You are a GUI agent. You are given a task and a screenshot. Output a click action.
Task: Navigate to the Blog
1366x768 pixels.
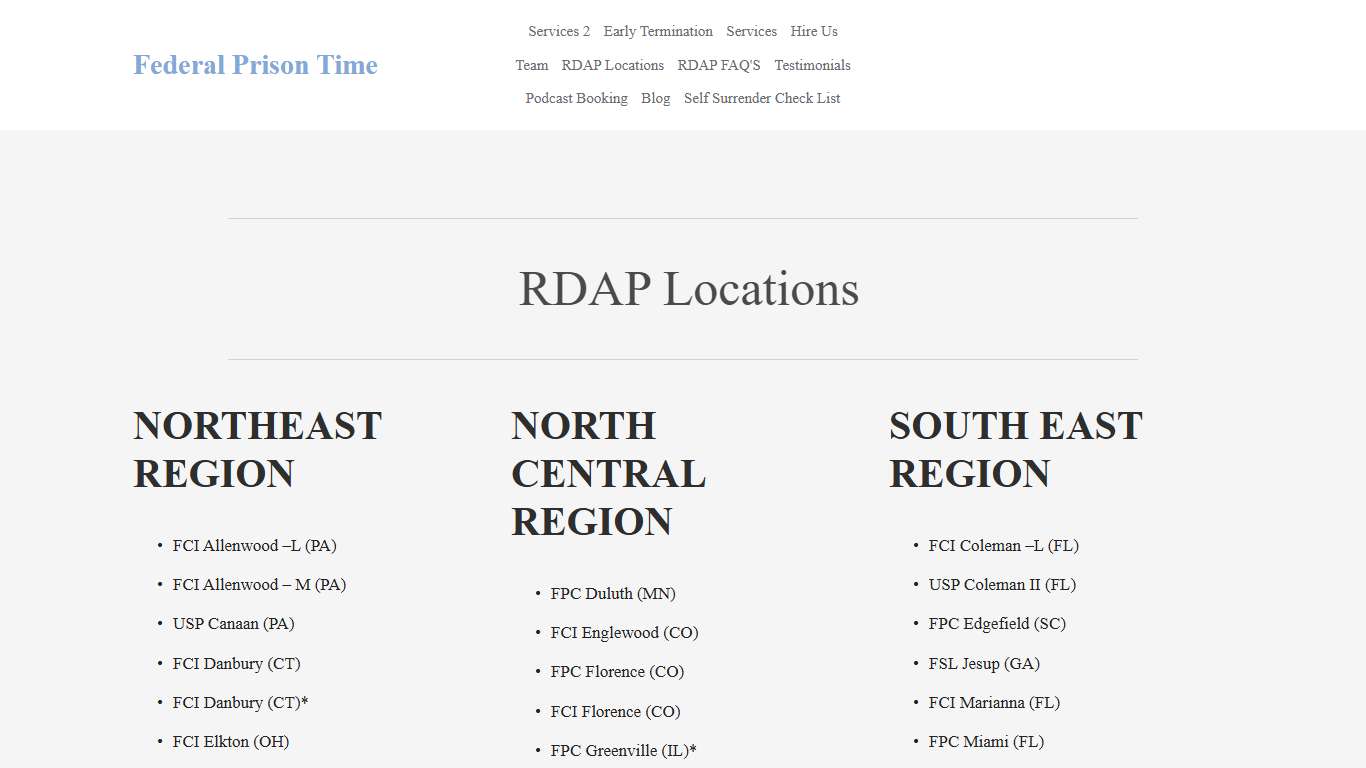tap(656, 98)
